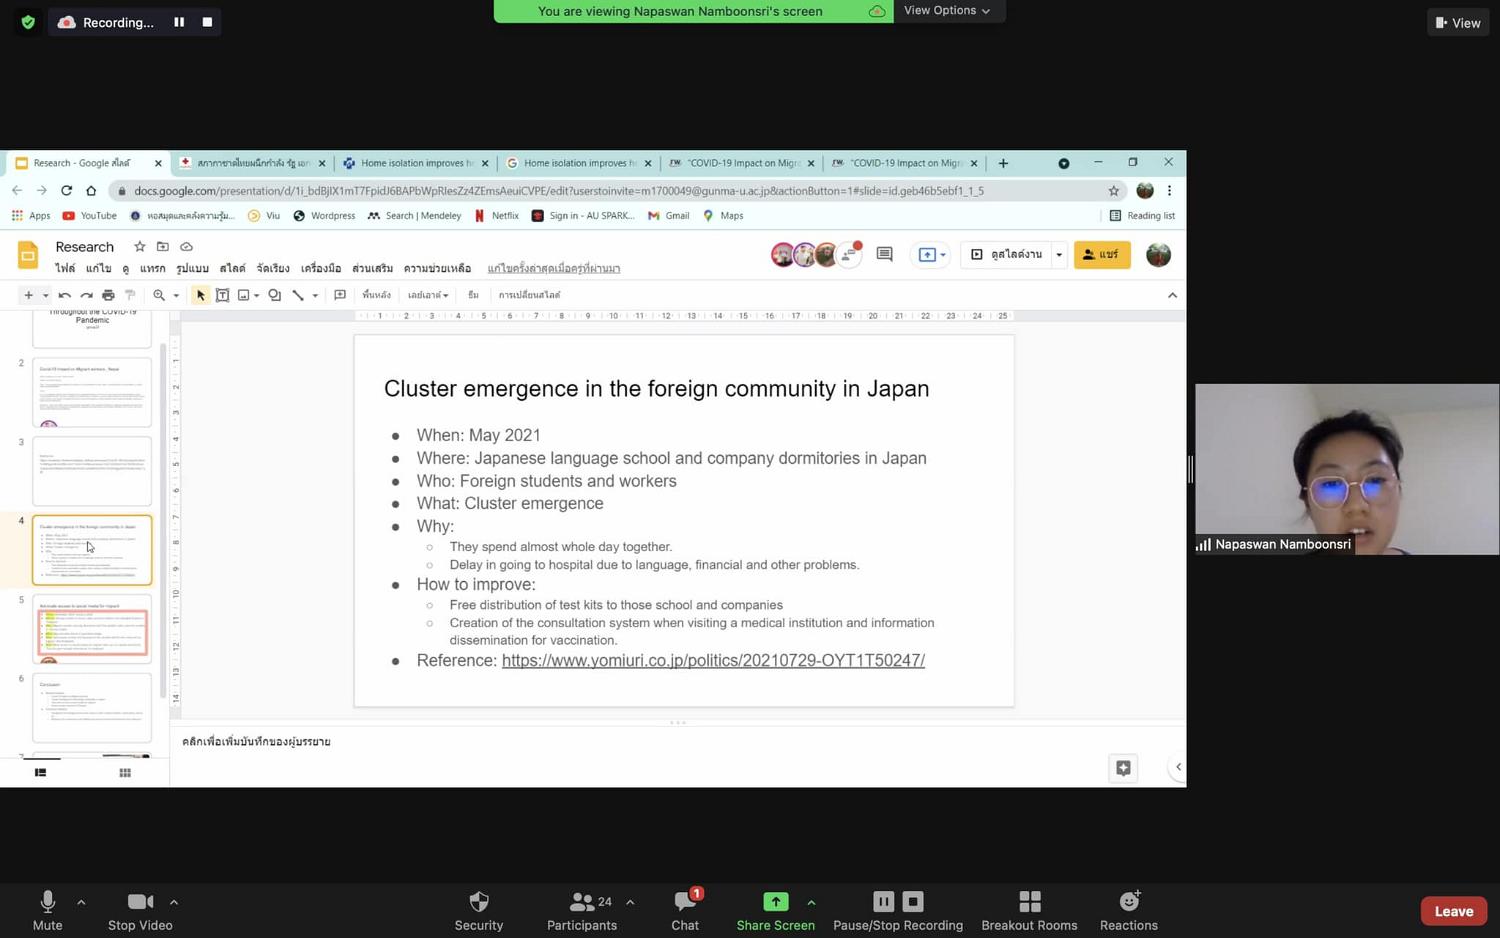Select the paint format tool
This screenshot has width=1500, height=938.
point(130,295)
